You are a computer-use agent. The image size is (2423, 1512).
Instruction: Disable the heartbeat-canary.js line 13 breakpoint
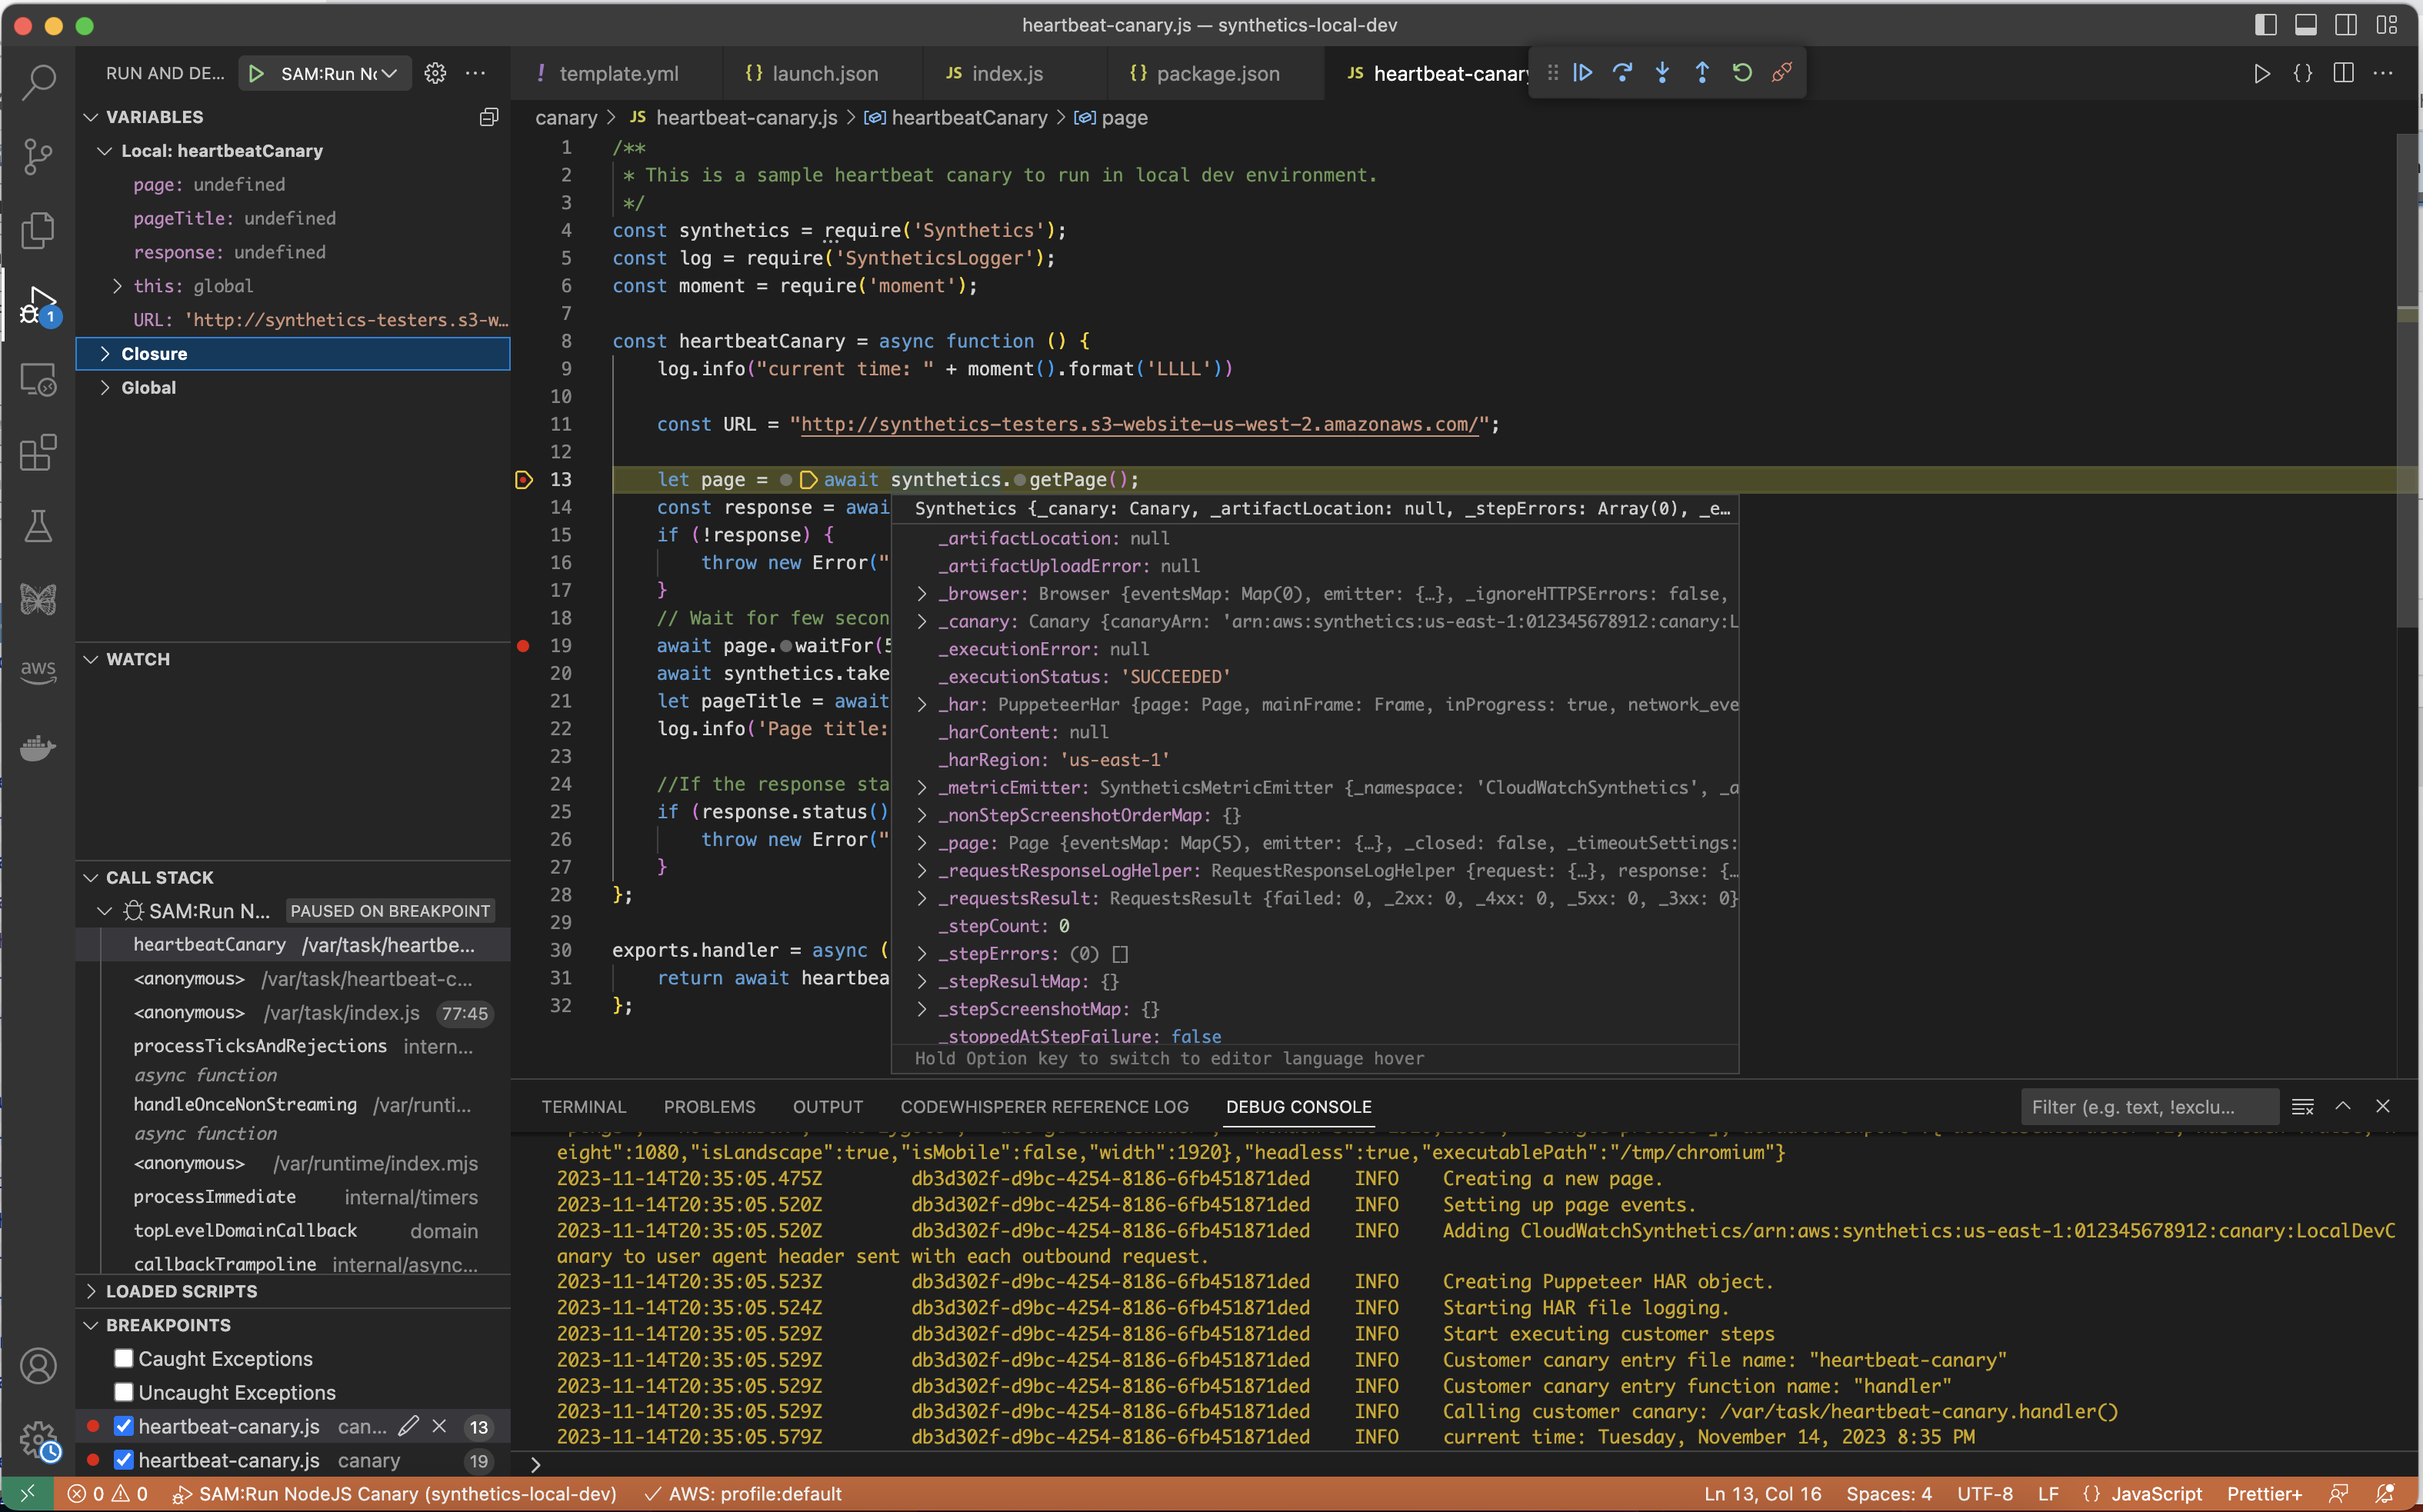pos(124,1426)
